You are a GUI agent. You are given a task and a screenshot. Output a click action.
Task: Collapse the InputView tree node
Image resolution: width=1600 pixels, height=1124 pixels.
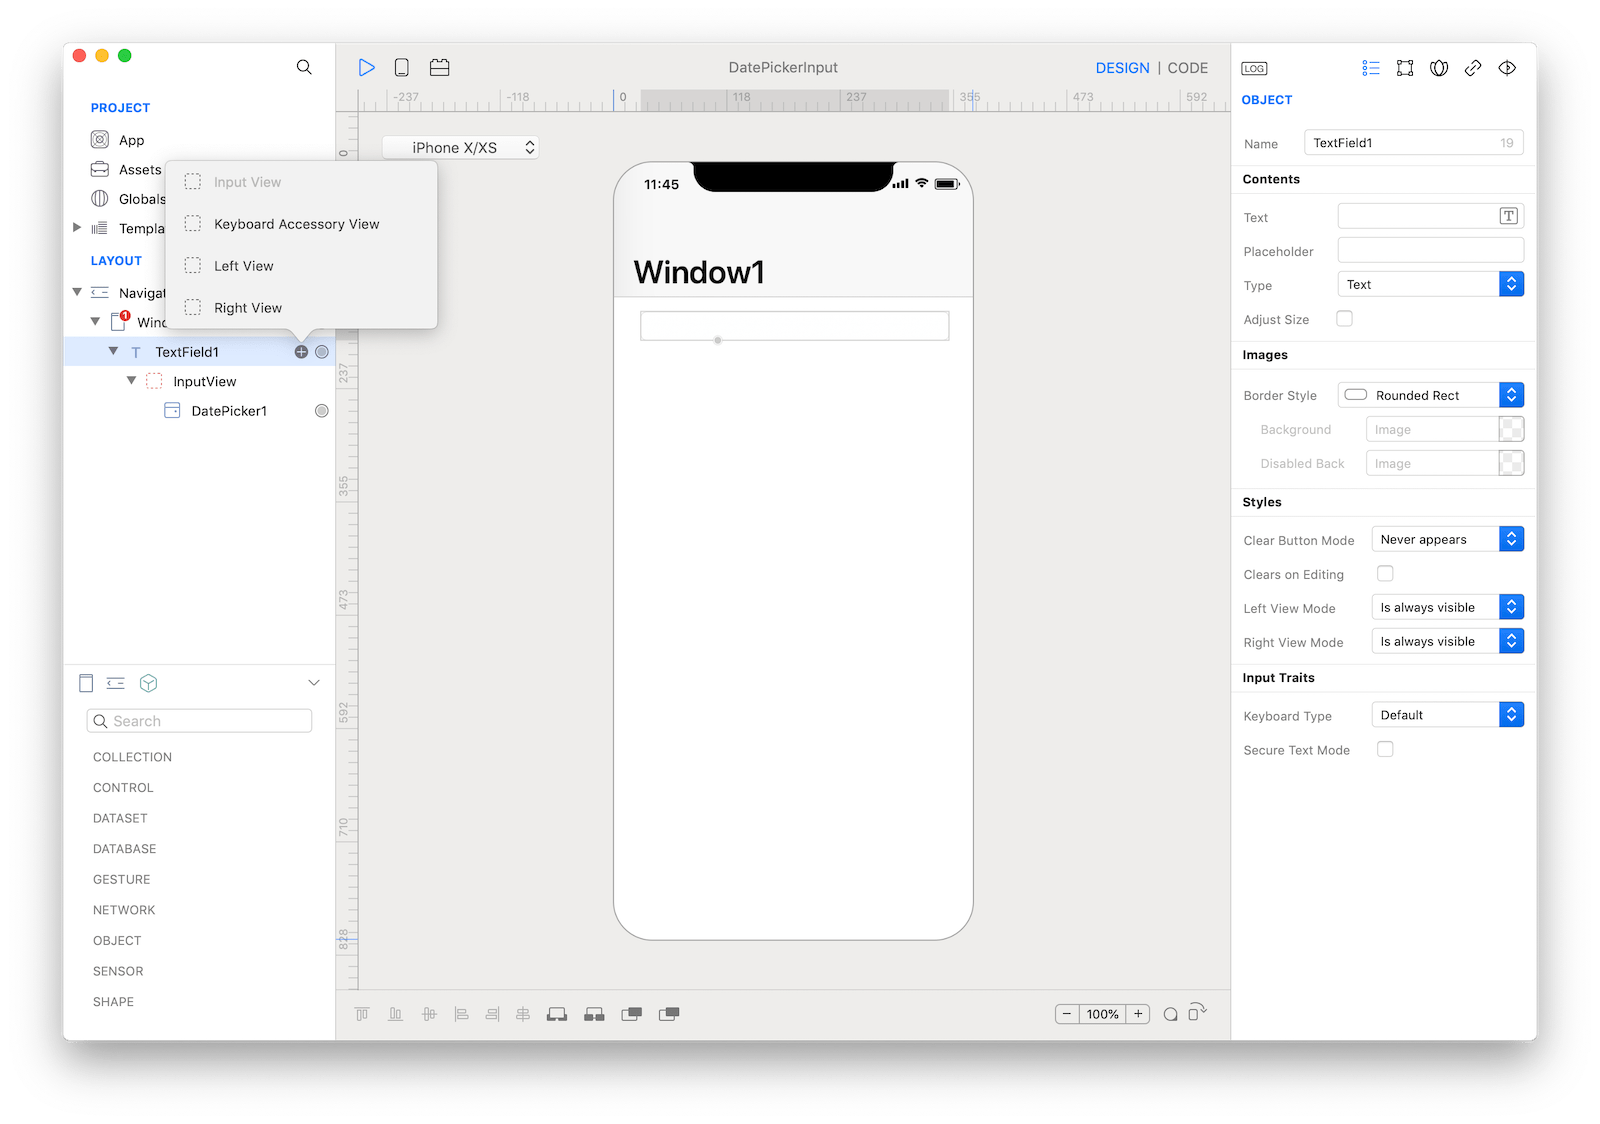coord(131,381)
